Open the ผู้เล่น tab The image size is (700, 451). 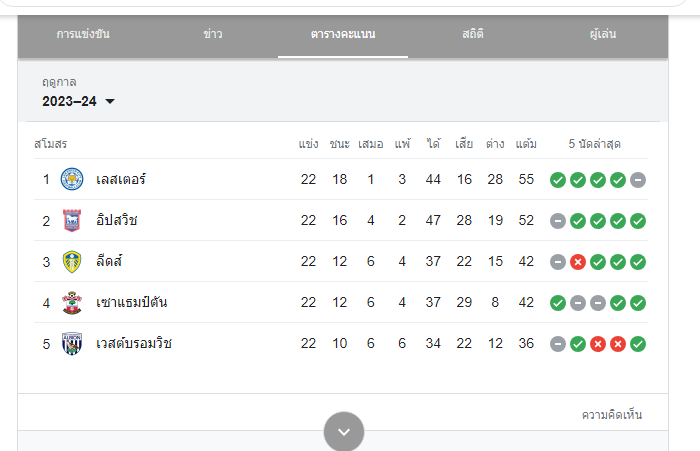[603, 34]
